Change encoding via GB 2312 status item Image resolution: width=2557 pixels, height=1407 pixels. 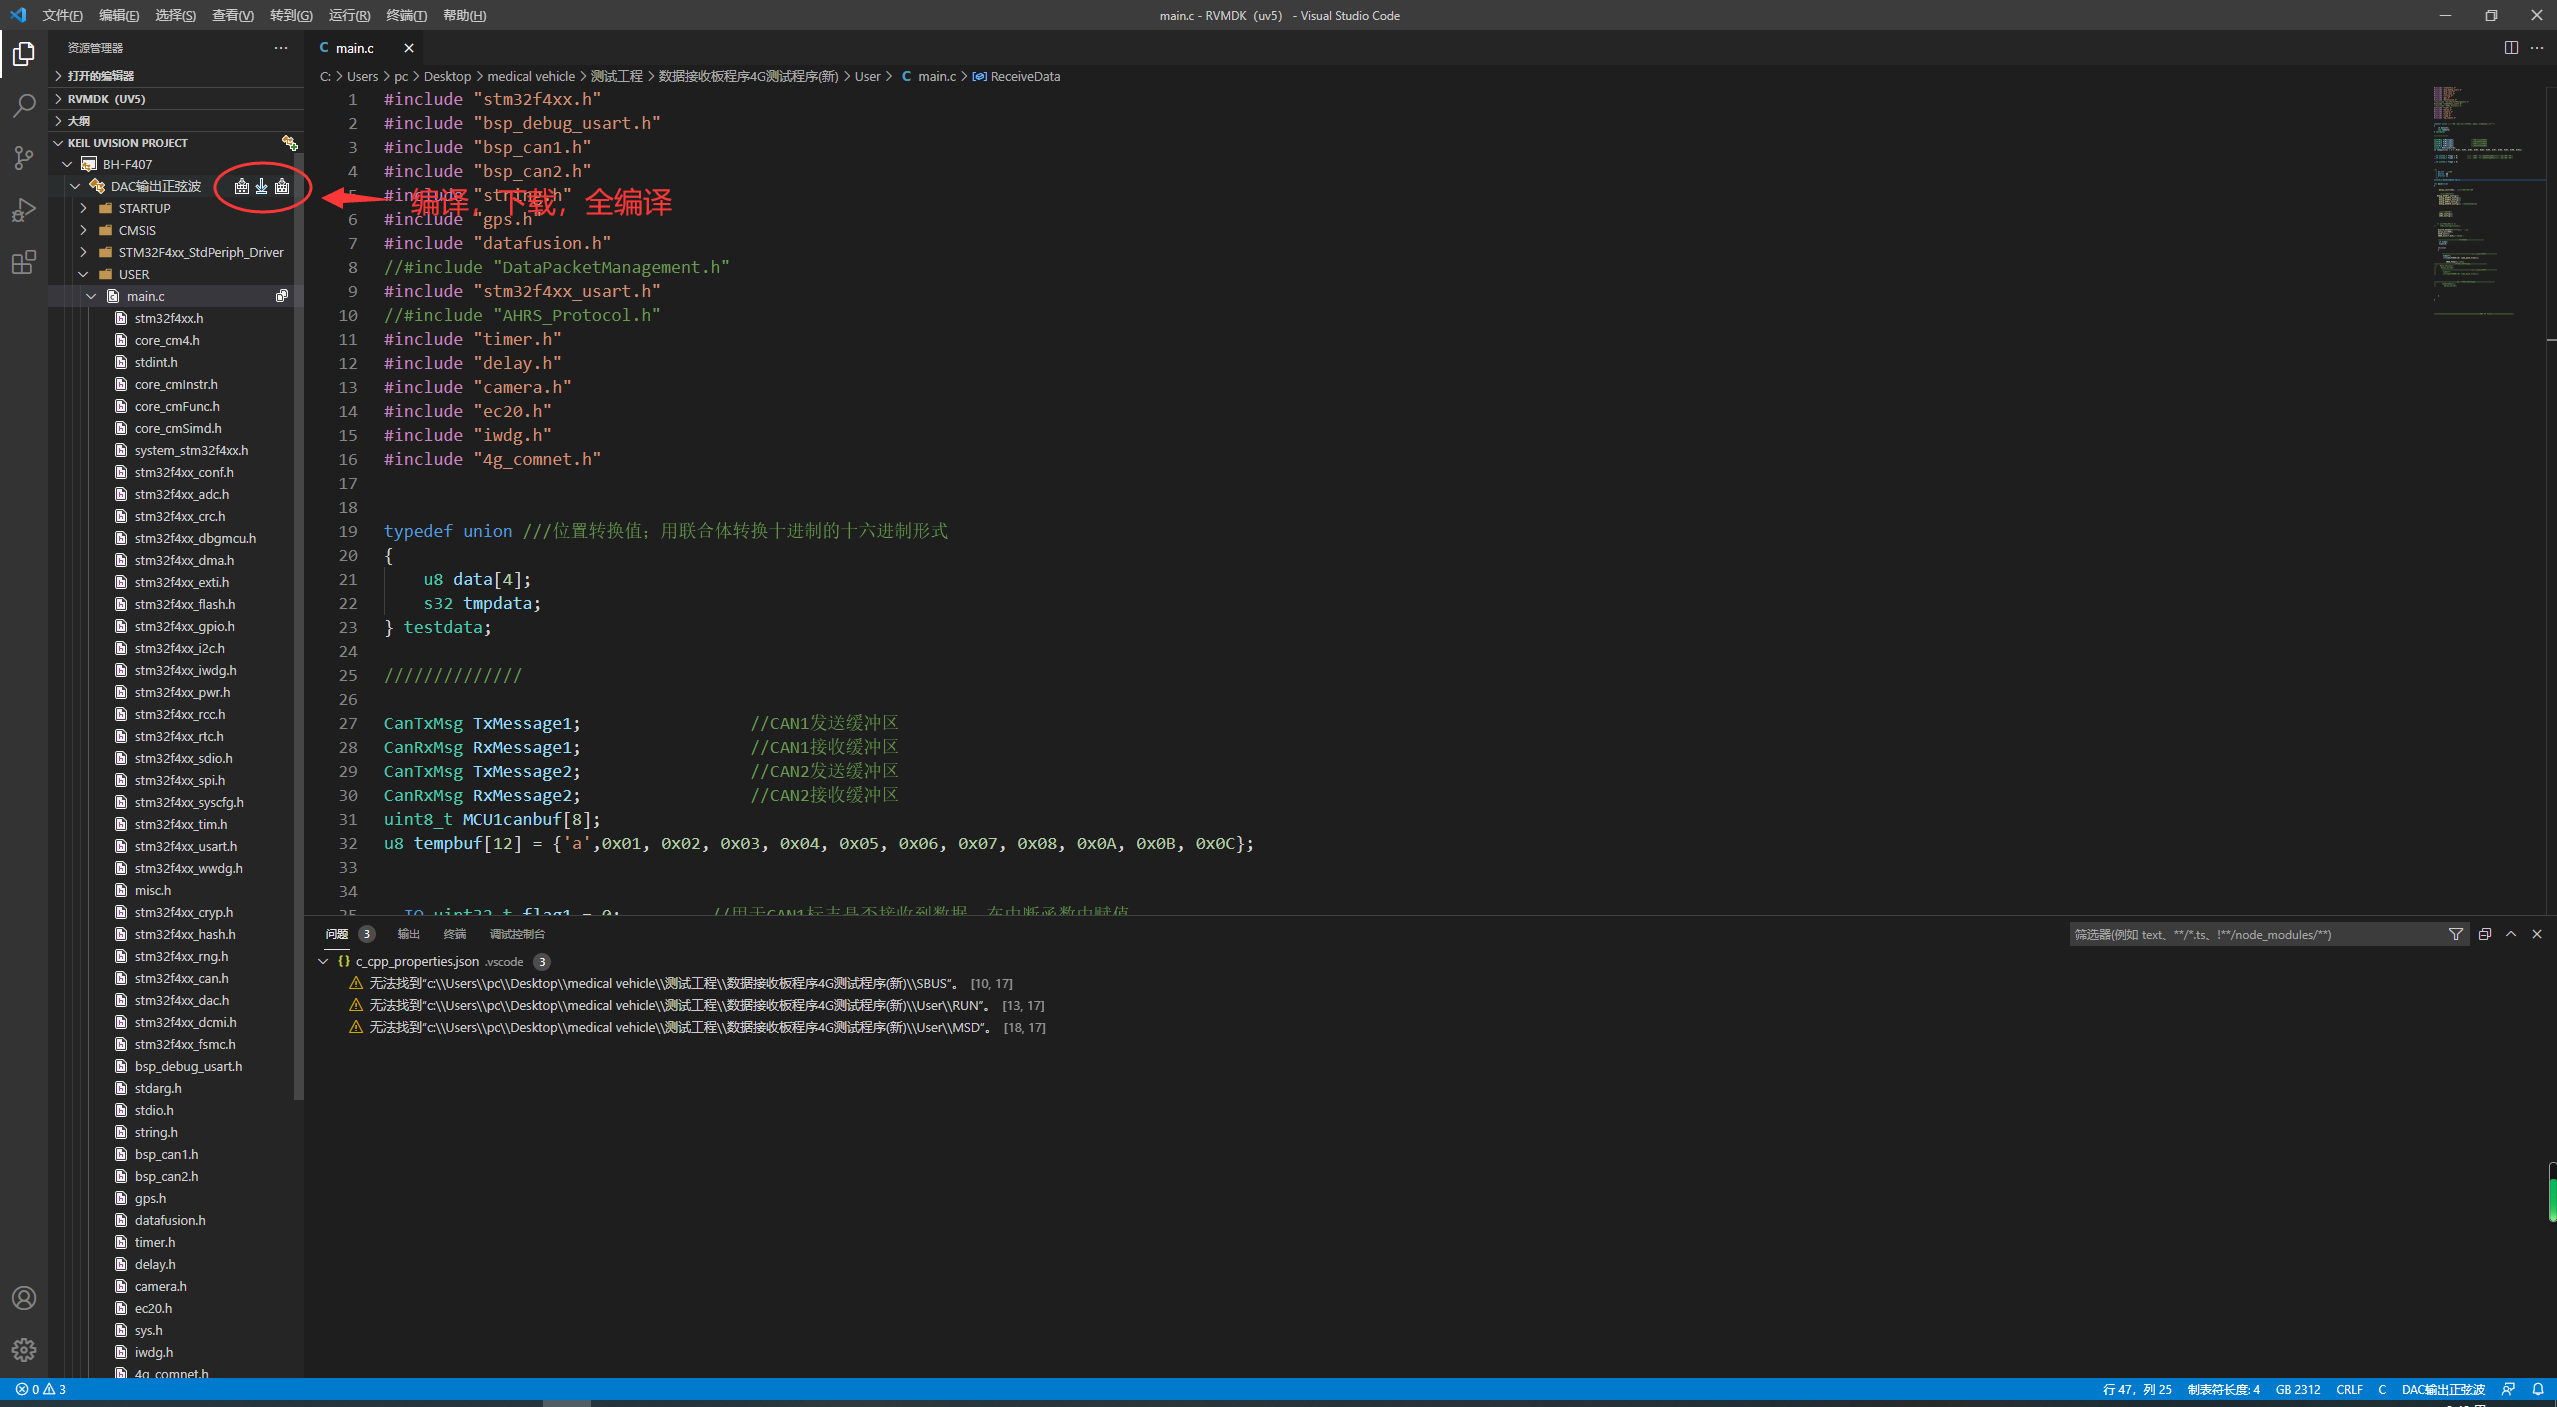point(2297,1389)
